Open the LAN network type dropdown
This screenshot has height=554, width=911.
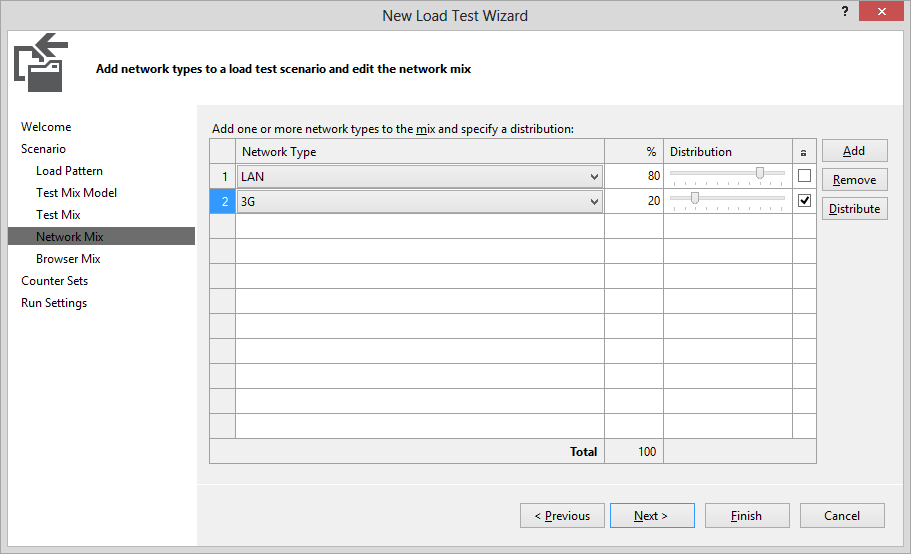594,177
